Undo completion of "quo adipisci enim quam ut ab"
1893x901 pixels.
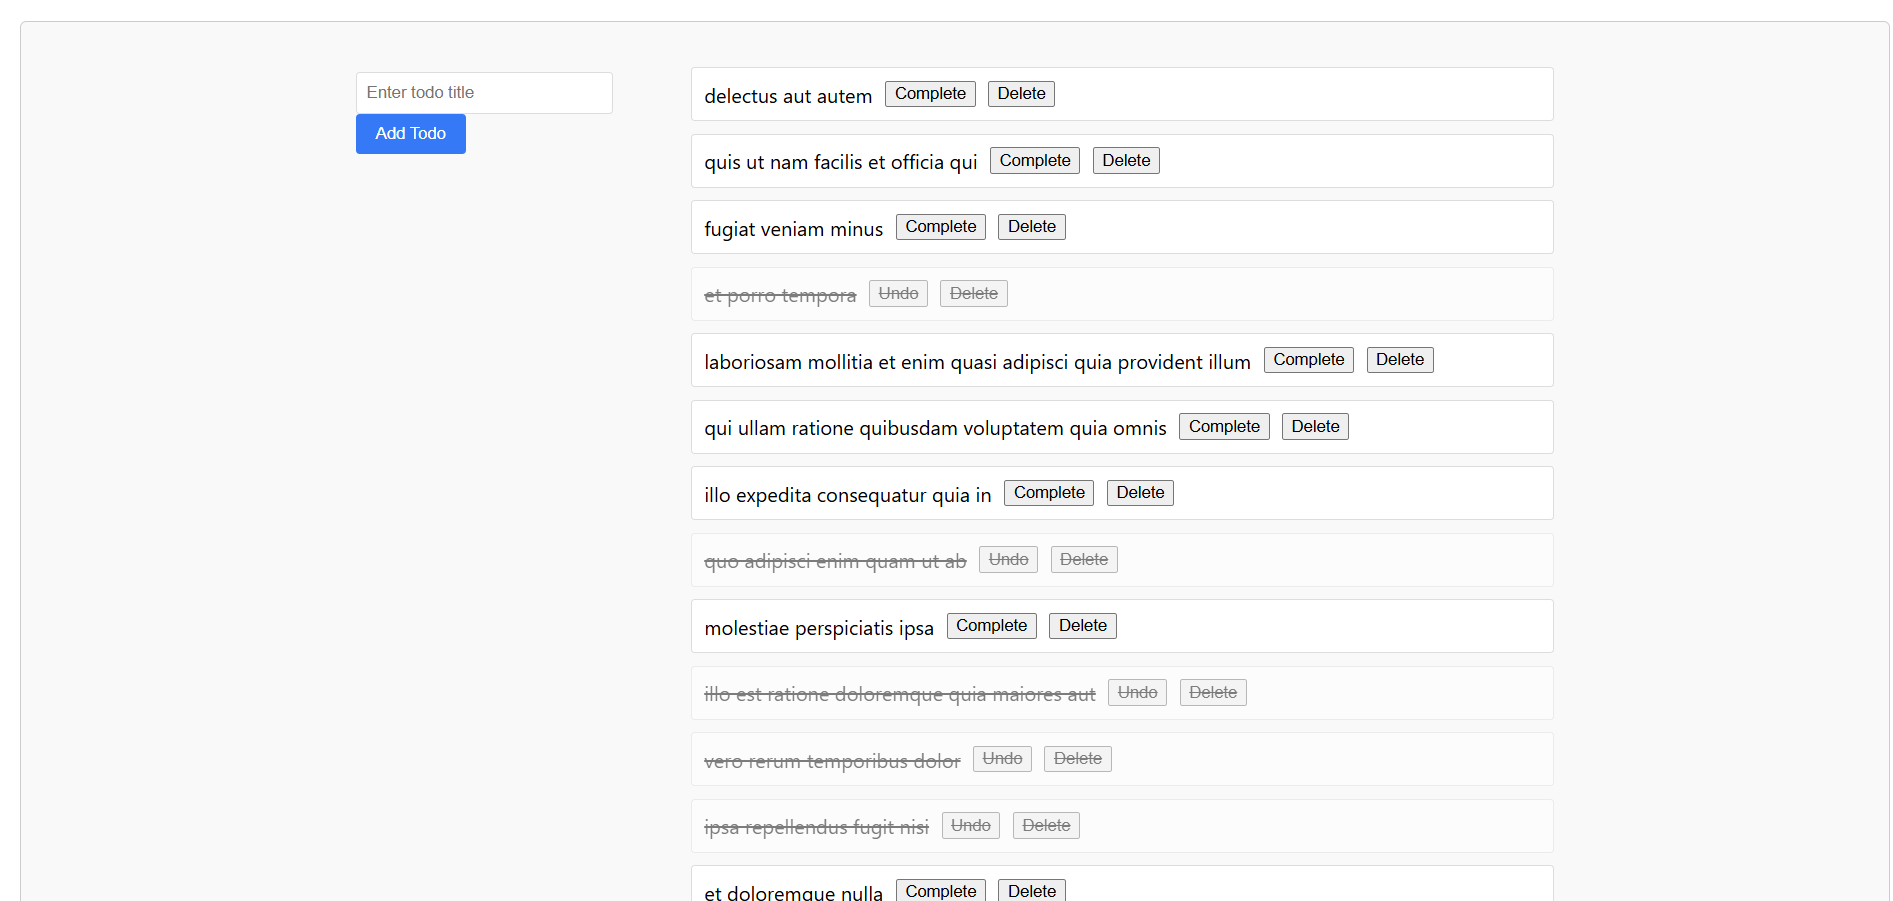pyautogui.click(x=1007, y=559)
